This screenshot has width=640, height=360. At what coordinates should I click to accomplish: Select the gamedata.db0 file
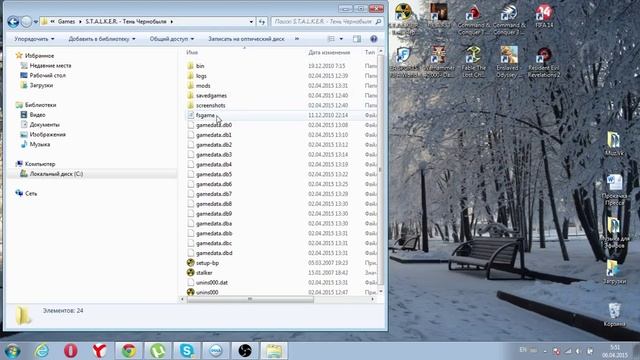[213, 125]
